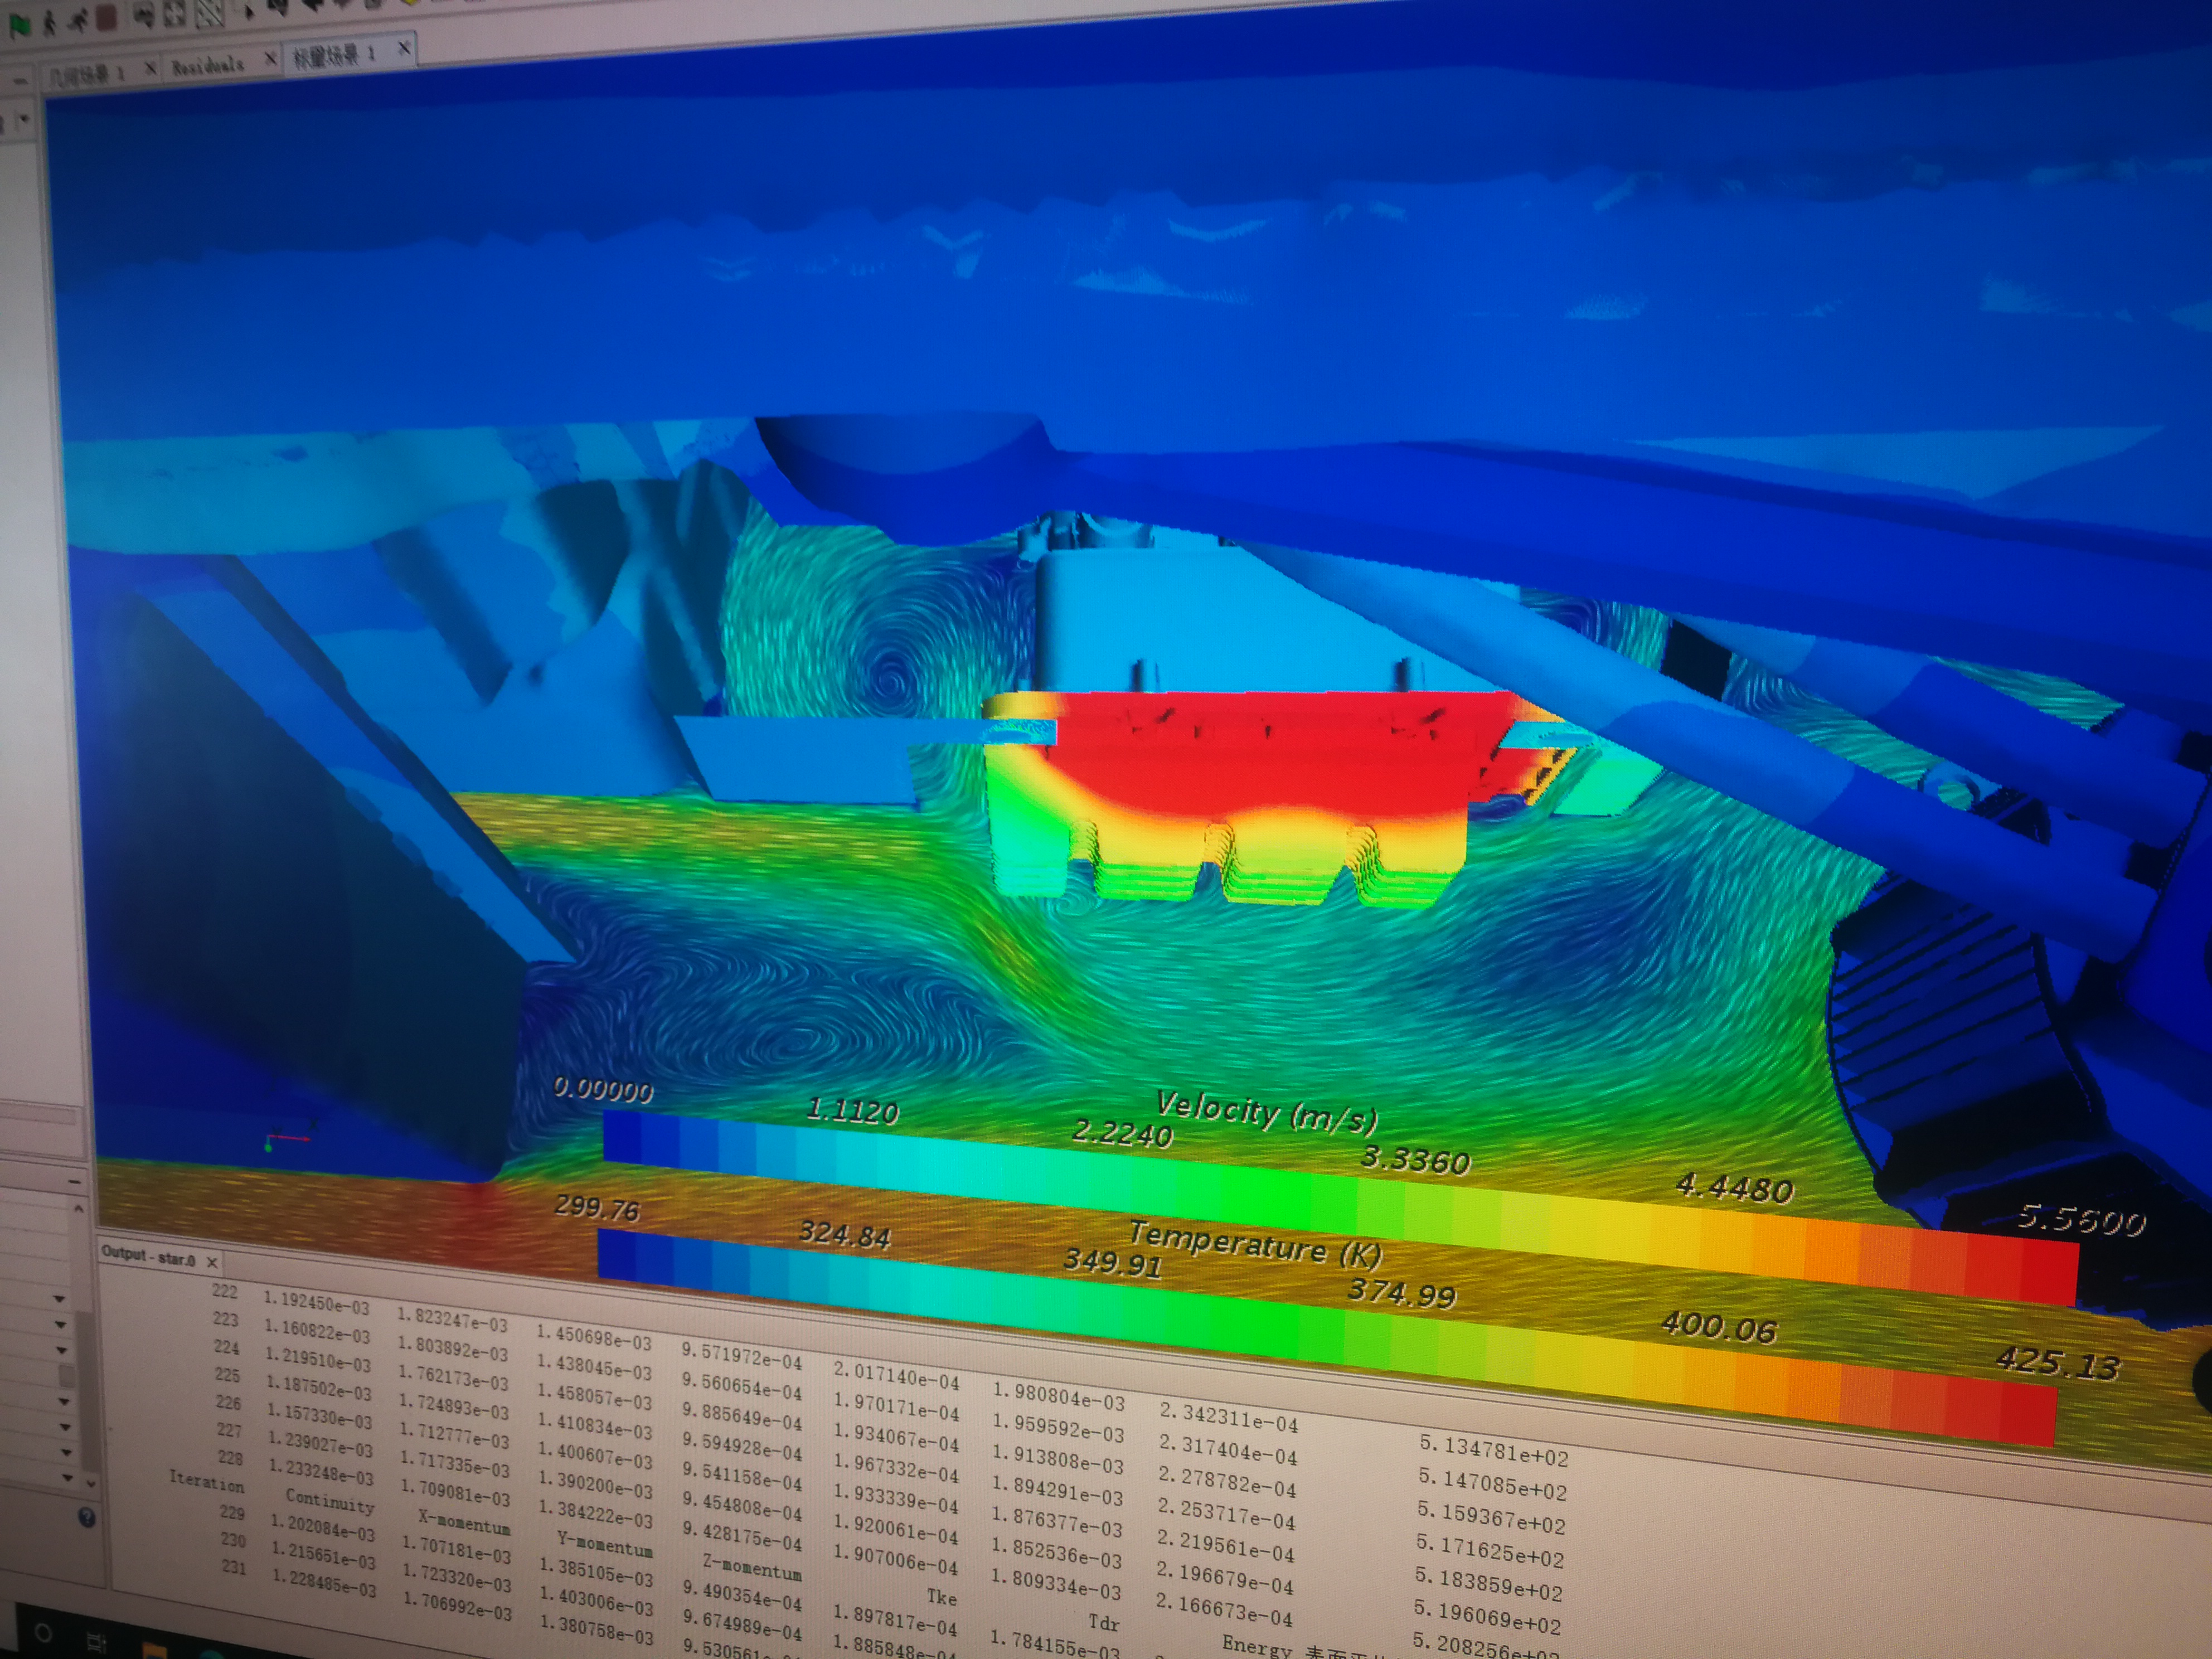2212x1659 pixels.
Task: Click the properties scrollbar down arrow
Action: pos(91,1484)
